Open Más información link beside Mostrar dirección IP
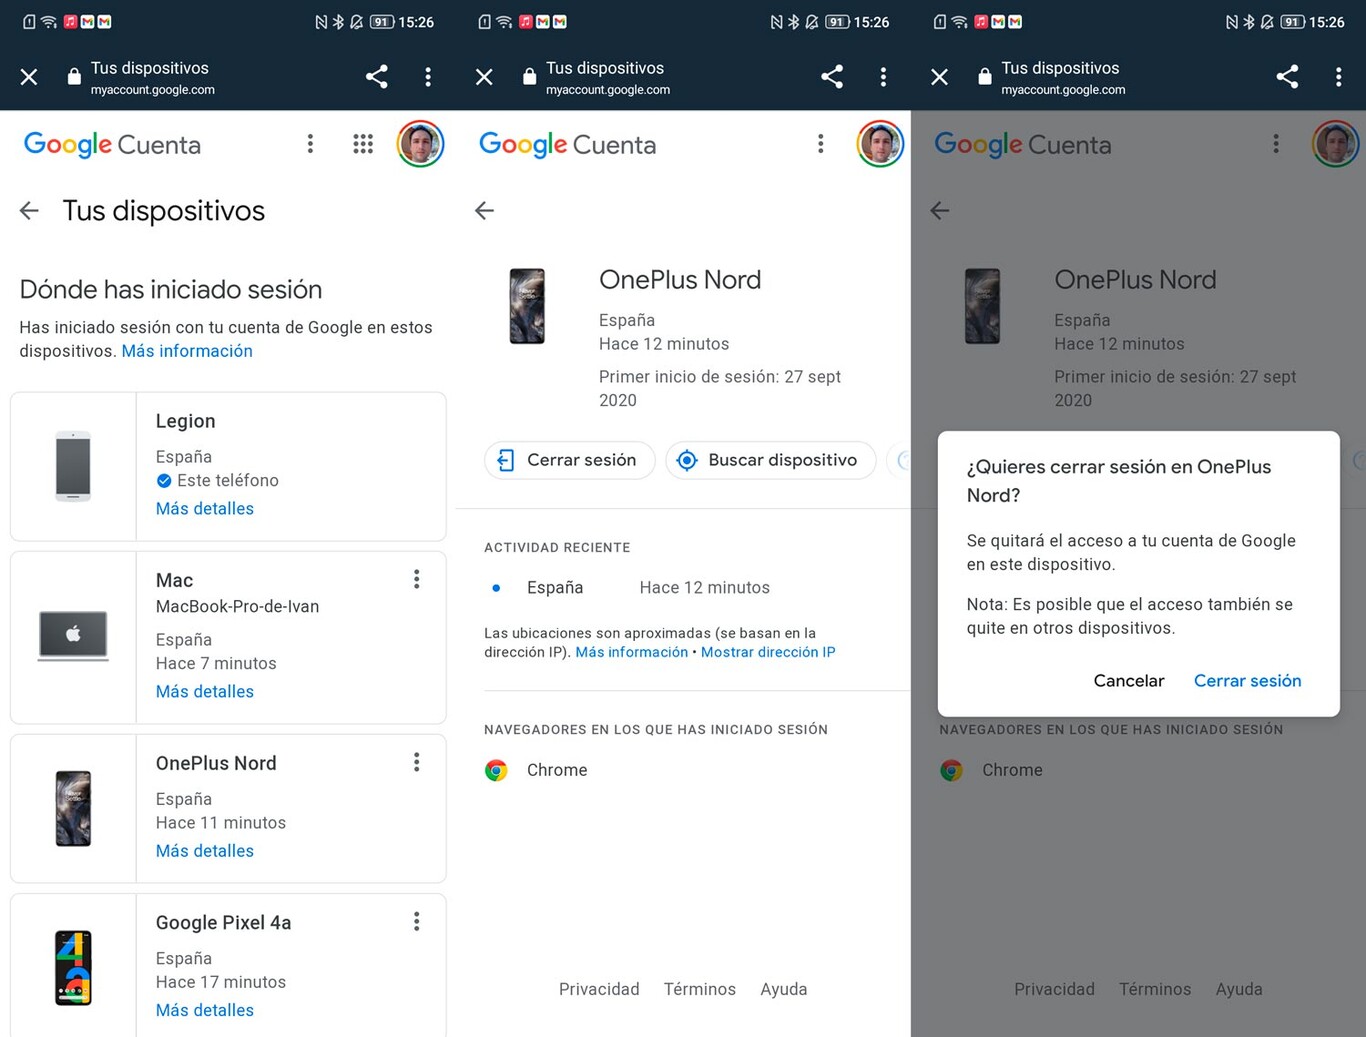The width and height of the screenshot is (1366, 1037). 631,652
